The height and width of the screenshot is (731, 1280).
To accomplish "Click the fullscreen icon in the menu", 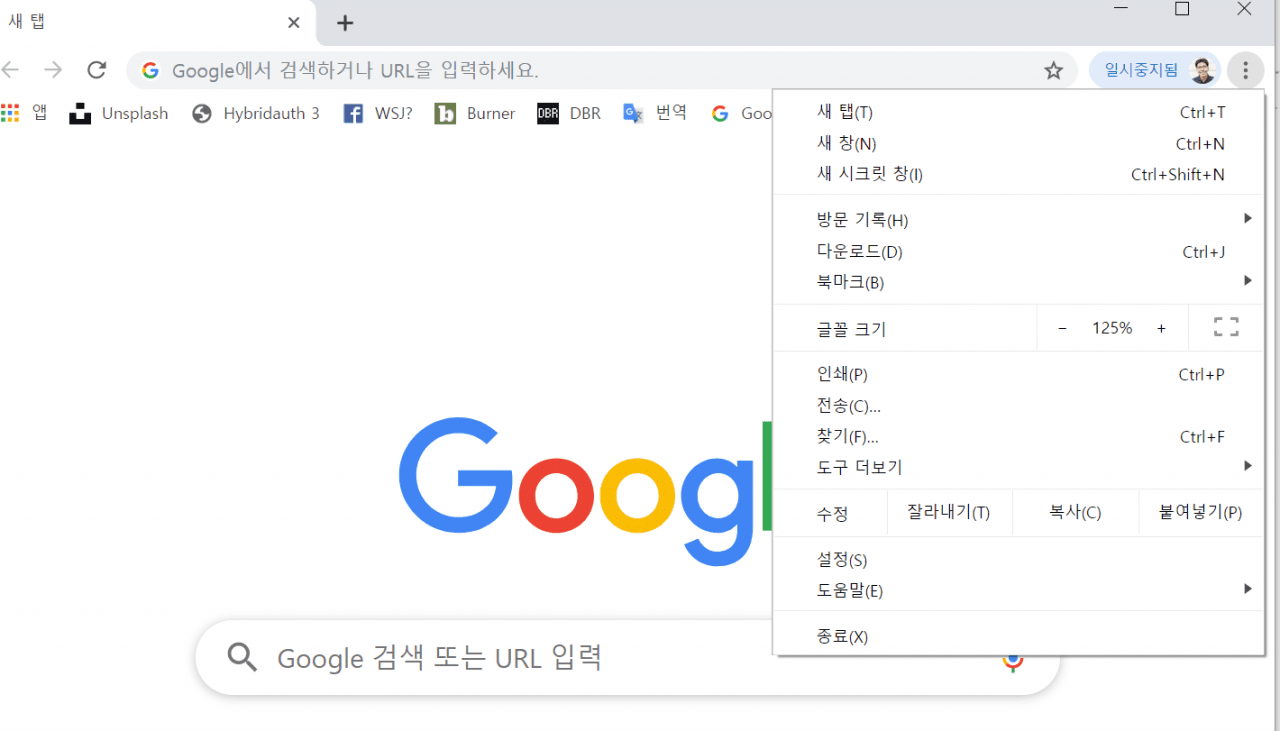I will click(1226, 327).
